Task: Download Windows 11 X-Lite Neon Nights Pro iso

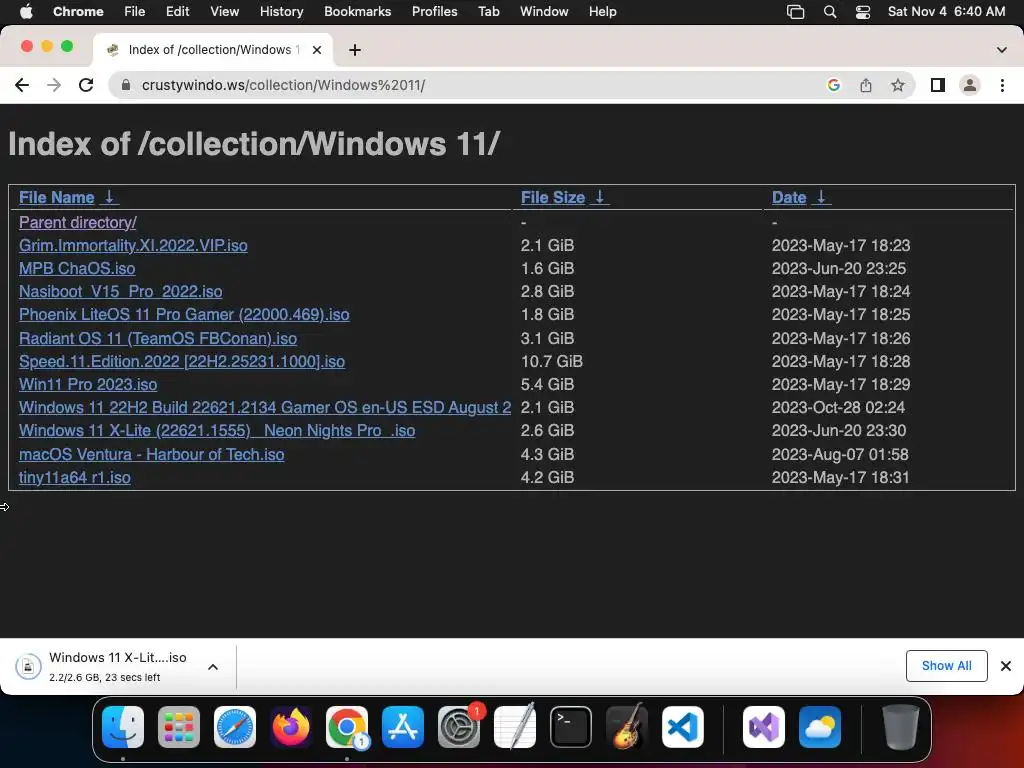Action: click(x=217, y=430)
